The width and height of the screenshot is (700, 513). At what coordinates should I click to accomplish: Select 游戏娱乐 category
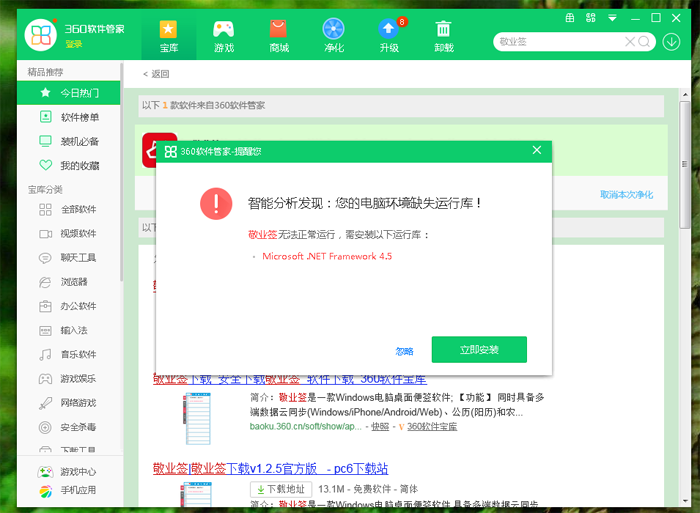(69, 379)
